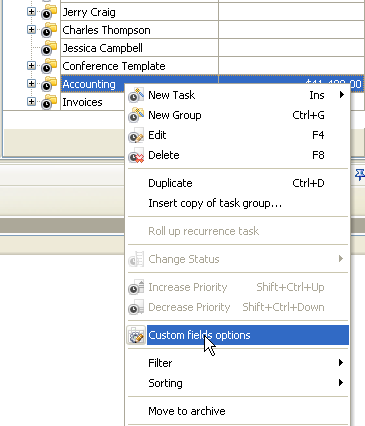Viewport: 365px width, 426px height.
Task: Click the Jessica Campbell folder icon
Action: pos(49,48)
